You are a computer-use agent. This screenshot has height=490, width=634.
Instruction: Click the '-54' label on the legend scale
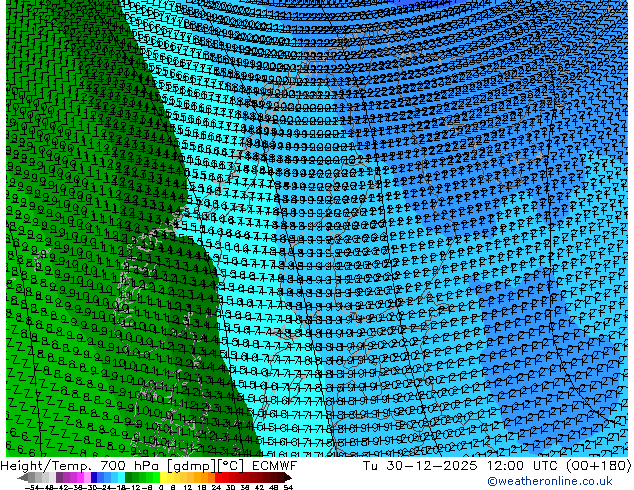coord(32,487)
